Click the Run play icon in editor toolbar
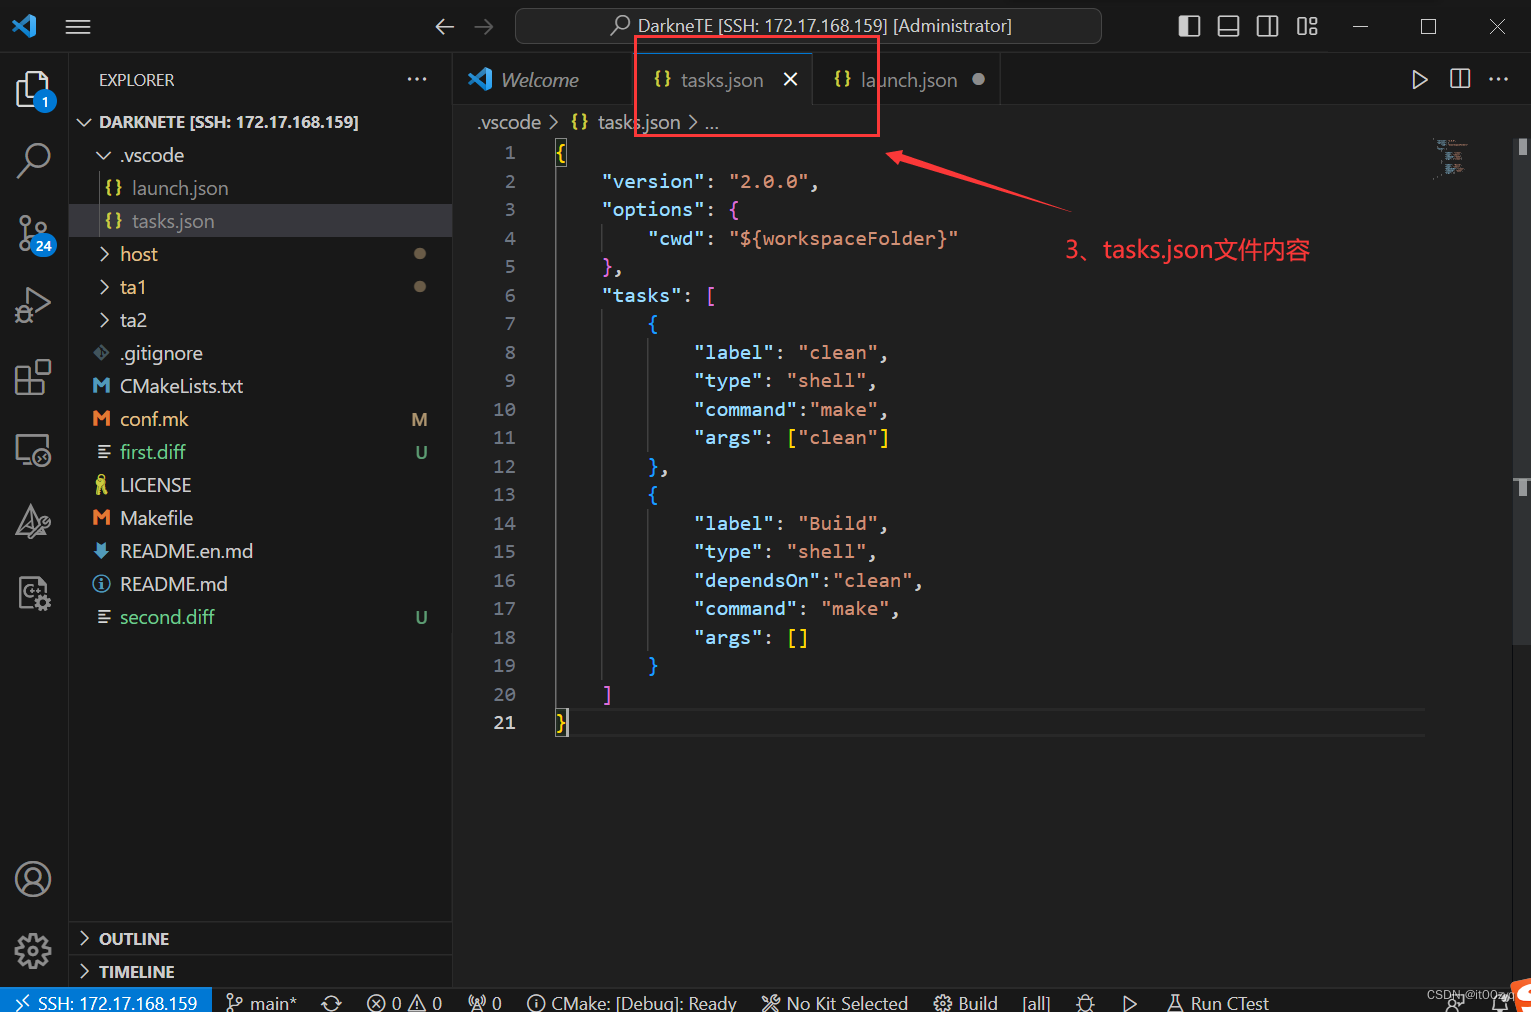This screenshot has width=1531, height=1012. [x=1419, y=79]
